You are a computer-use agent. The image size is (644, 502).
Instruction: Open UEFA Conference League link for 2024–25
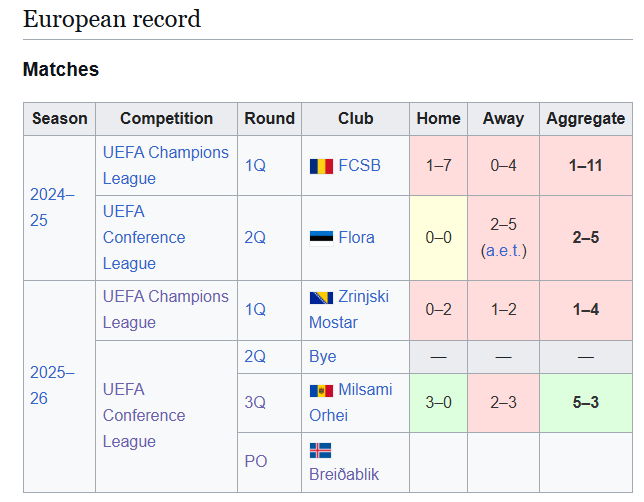click(144, 237)
